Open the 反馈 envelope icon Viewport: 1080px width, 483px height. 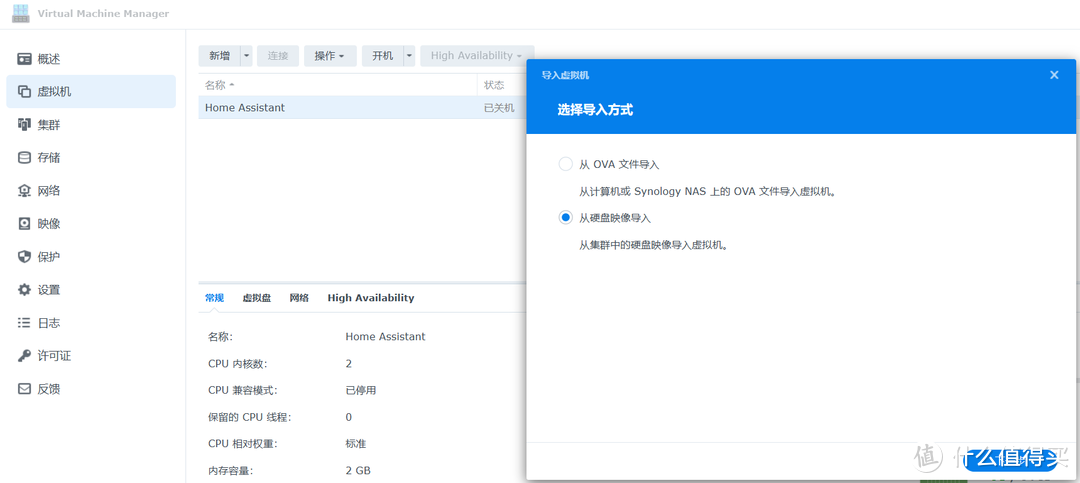click(25, 389)
